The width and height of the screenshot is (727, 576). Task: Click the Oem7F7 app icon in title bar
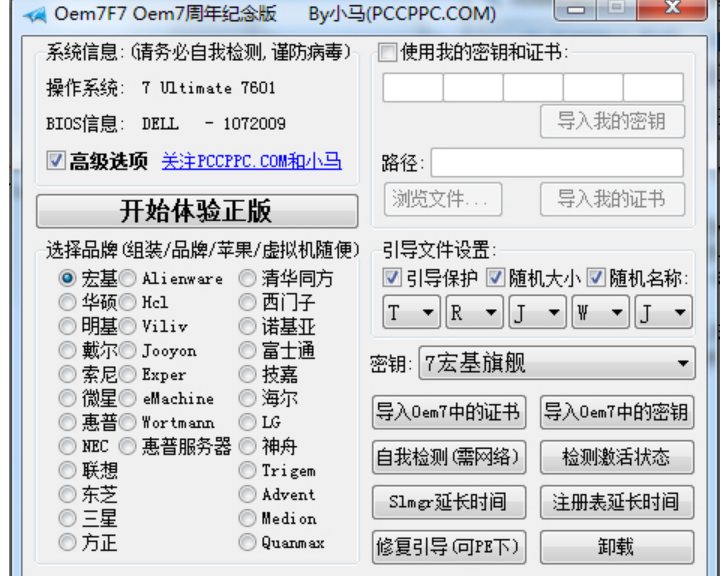tap(34, 15)
